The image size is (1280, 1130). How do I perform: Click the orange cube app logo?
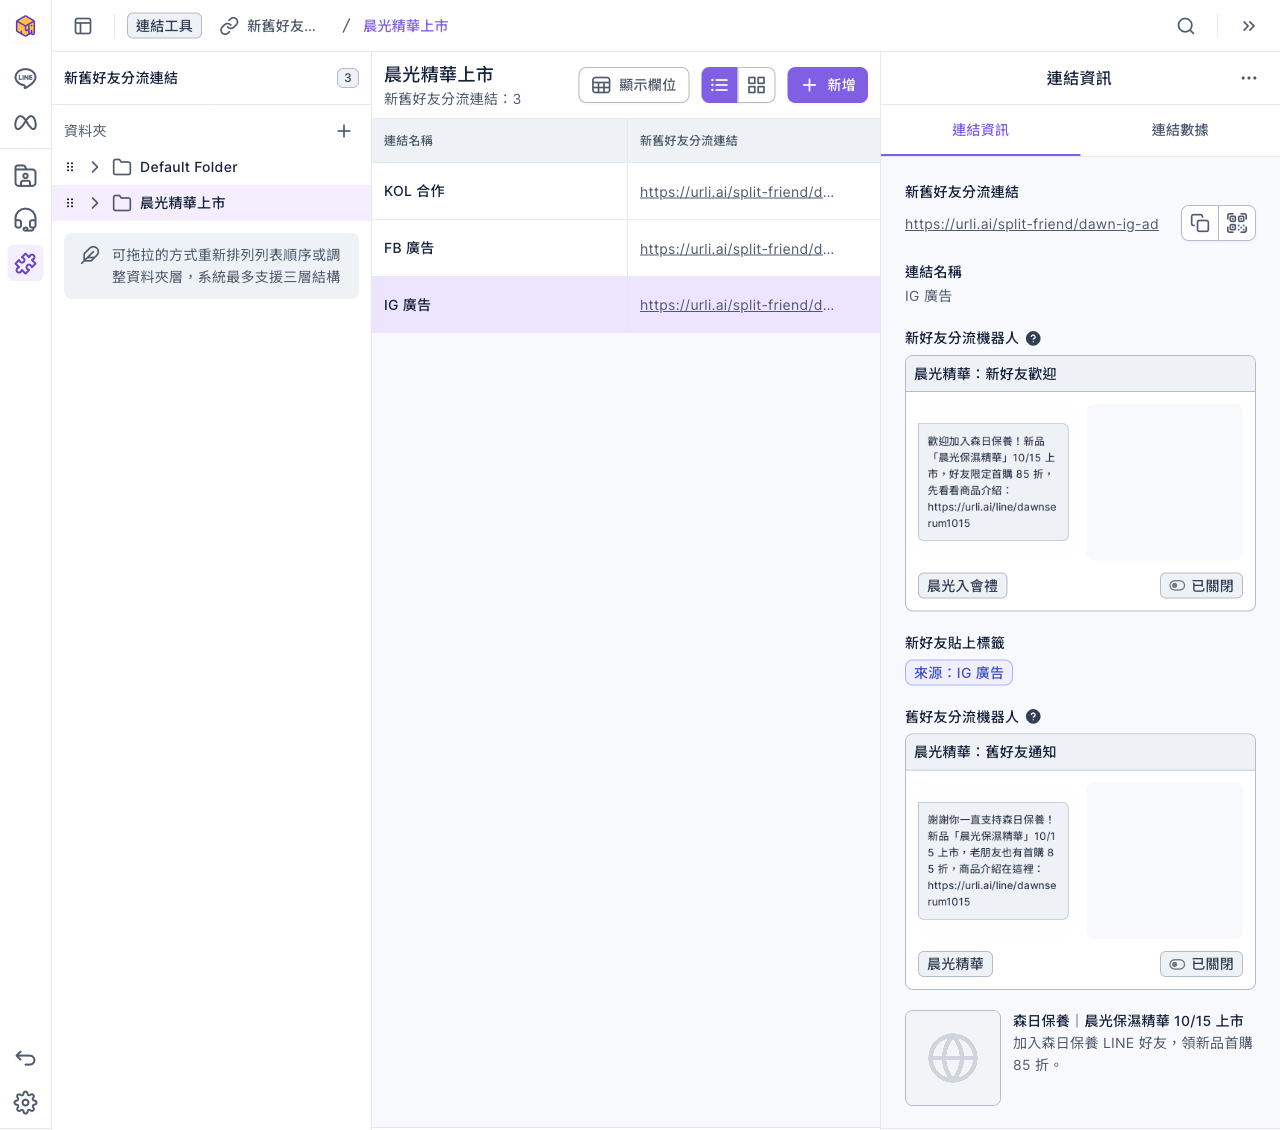pyautogui.click(x=26, y=26)
